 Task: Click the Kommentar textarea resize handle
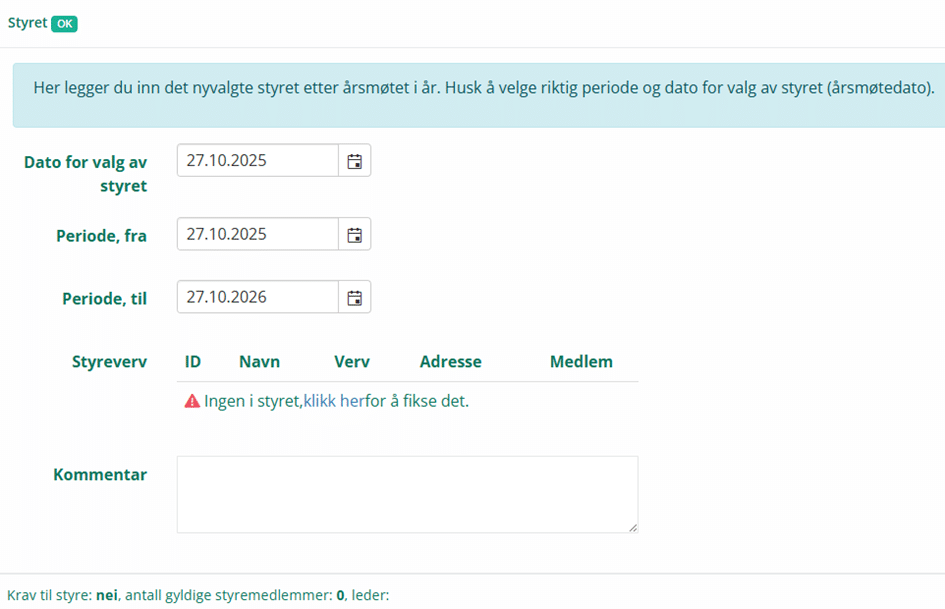coord(632,527)
